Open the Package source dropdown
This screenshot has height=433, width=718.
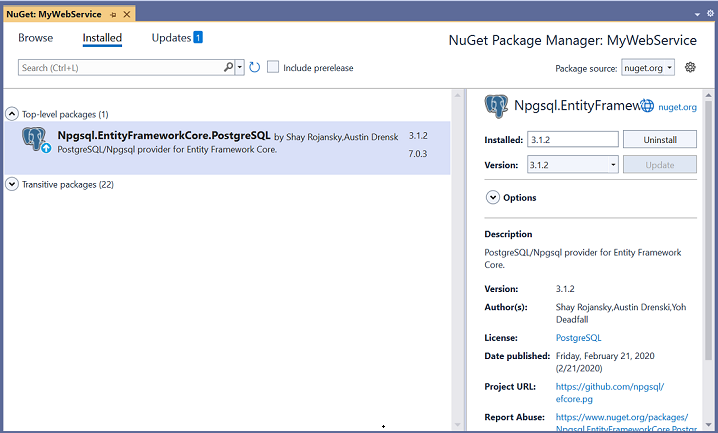pyautogui.click(x=648, y=68)
